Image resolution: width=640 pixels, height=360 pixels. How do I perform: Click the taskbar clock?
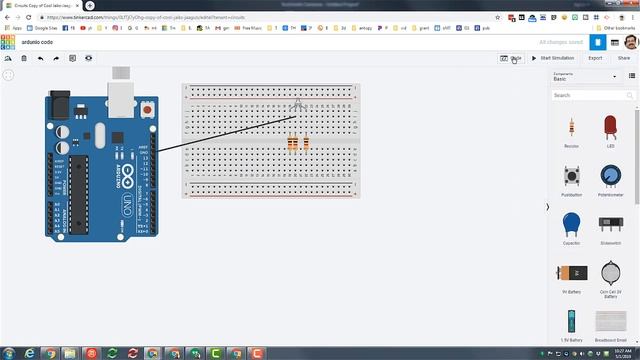click(x=624, y=353)
